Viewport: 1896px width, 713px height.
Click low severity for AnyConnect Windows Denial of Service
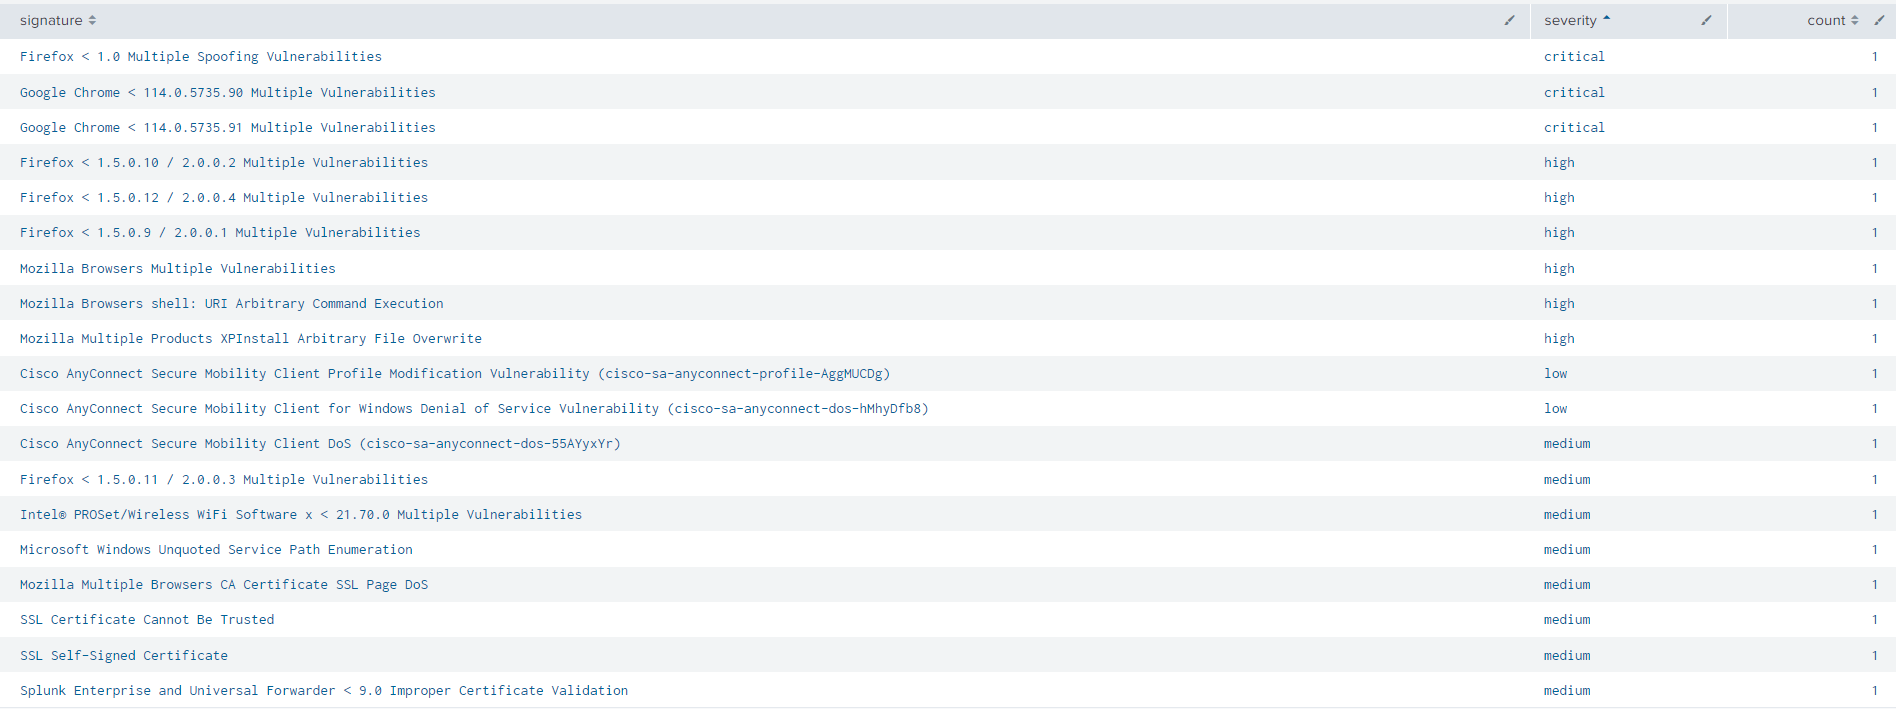(x=1556, y=408)
